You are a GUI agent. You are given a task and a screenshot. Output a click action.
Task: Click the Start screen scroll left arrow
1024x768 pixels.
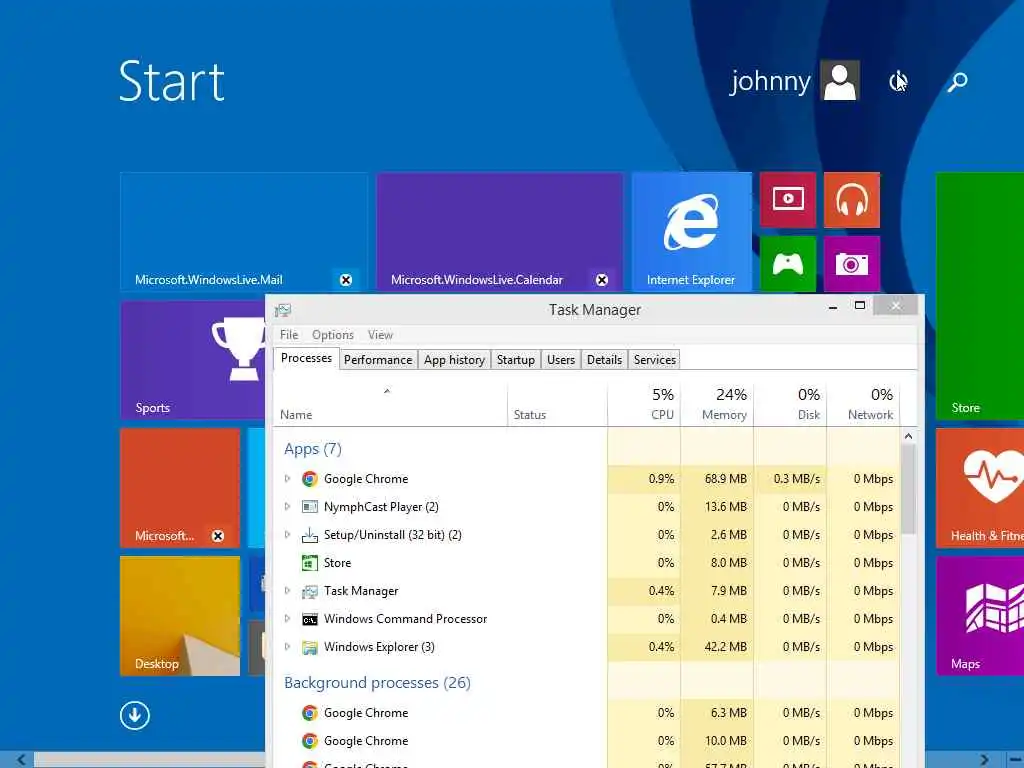[21, 760]
